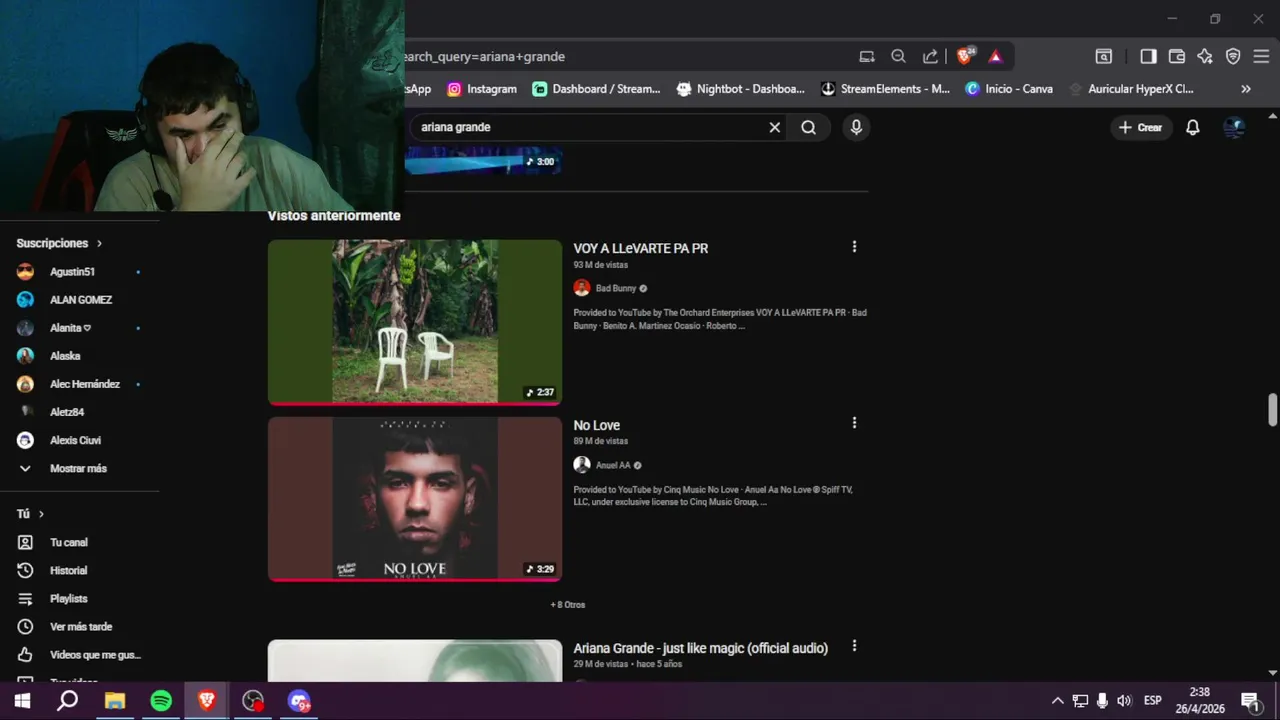Open the volume control in tray
This screenshot has height=720, width=1280.
(1124, 701)
